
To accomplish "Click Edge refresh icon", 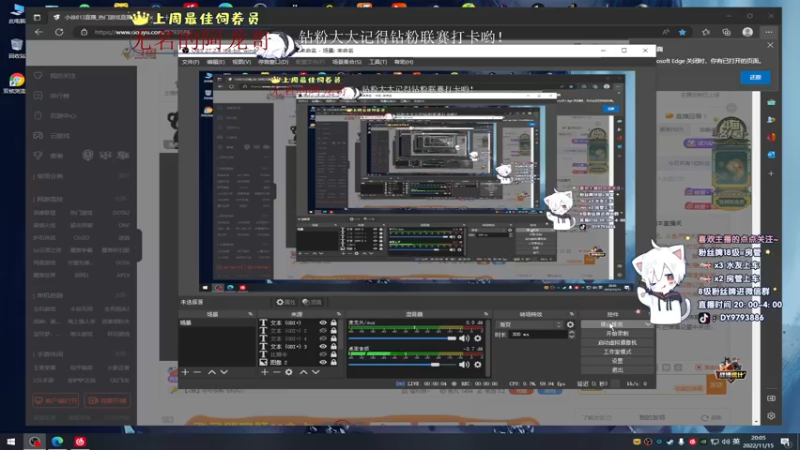I will (59, 32).
